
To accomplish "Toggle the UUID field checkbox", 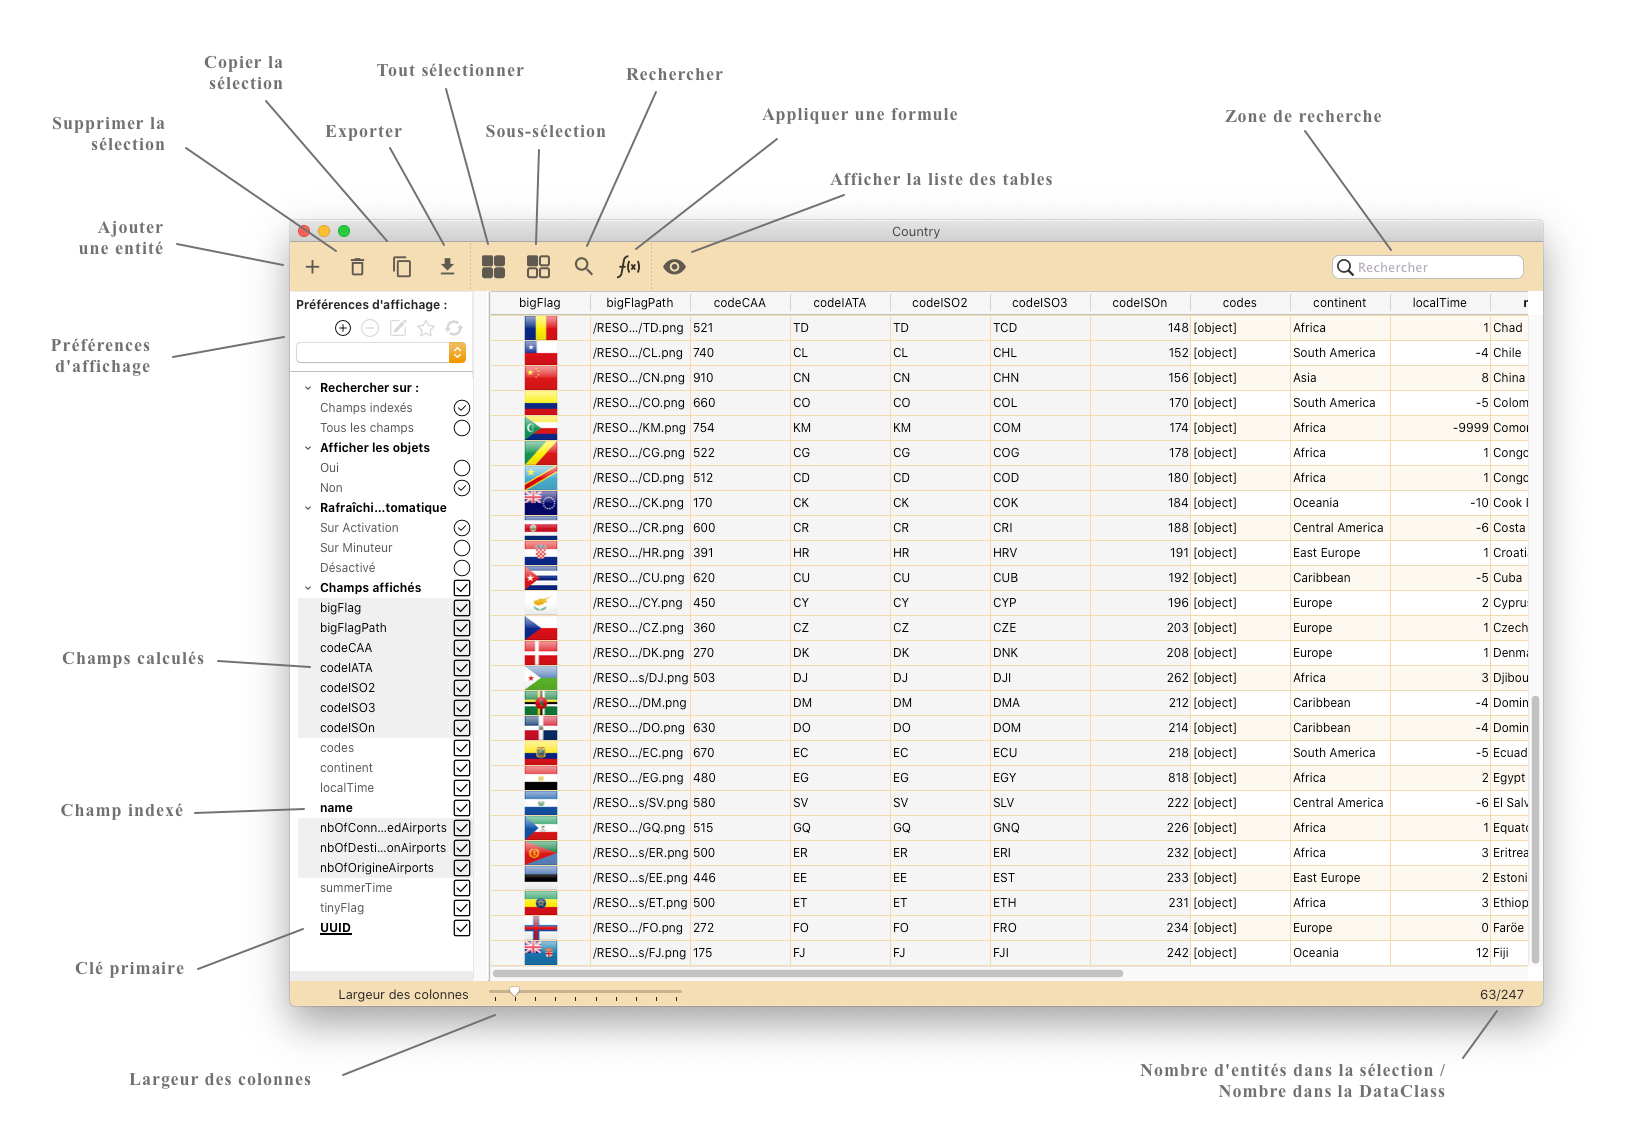I will (462, 928).
